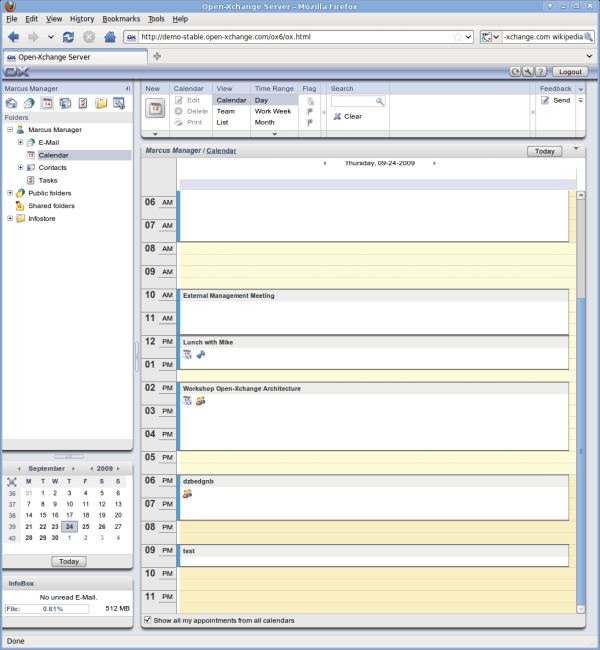The width and height of the screenshot is (600, 650).
Task: Click participants icon in Workshop Open-Xchange Architecture
Action: click(x=200, y=401)
